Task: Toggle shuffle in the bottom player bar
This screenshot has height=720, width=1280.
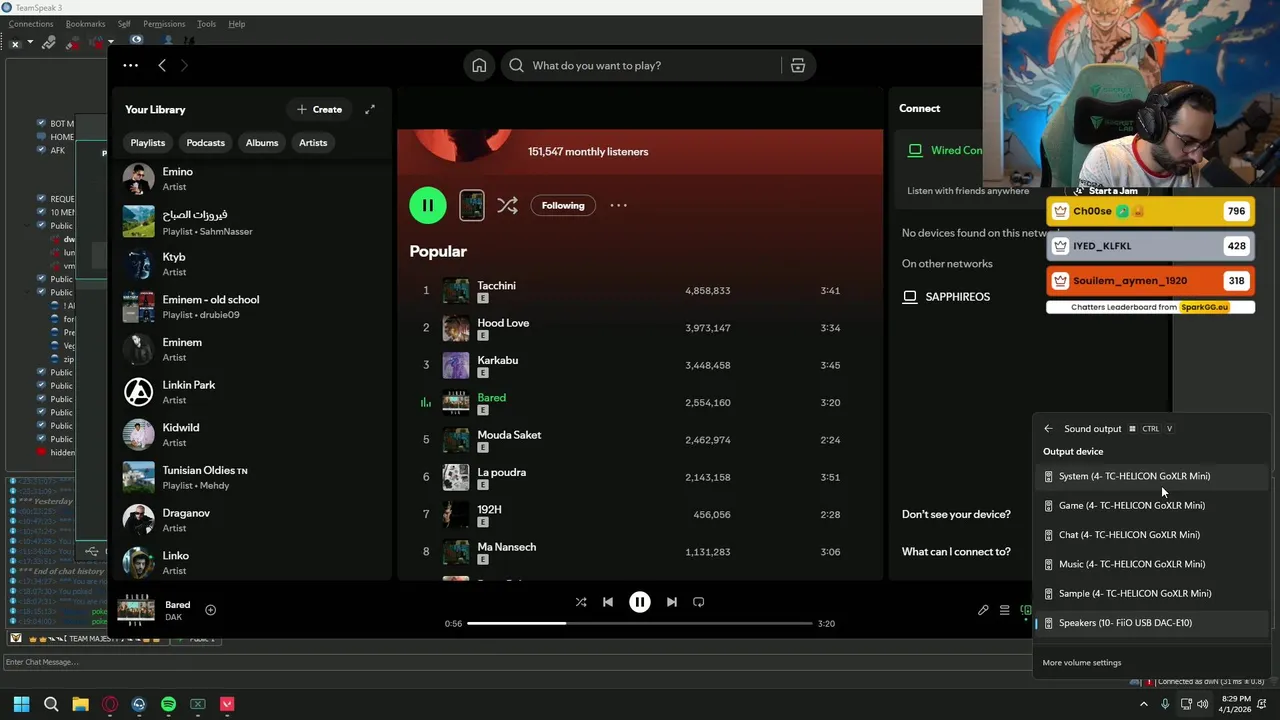Action: tap(581, 602)
